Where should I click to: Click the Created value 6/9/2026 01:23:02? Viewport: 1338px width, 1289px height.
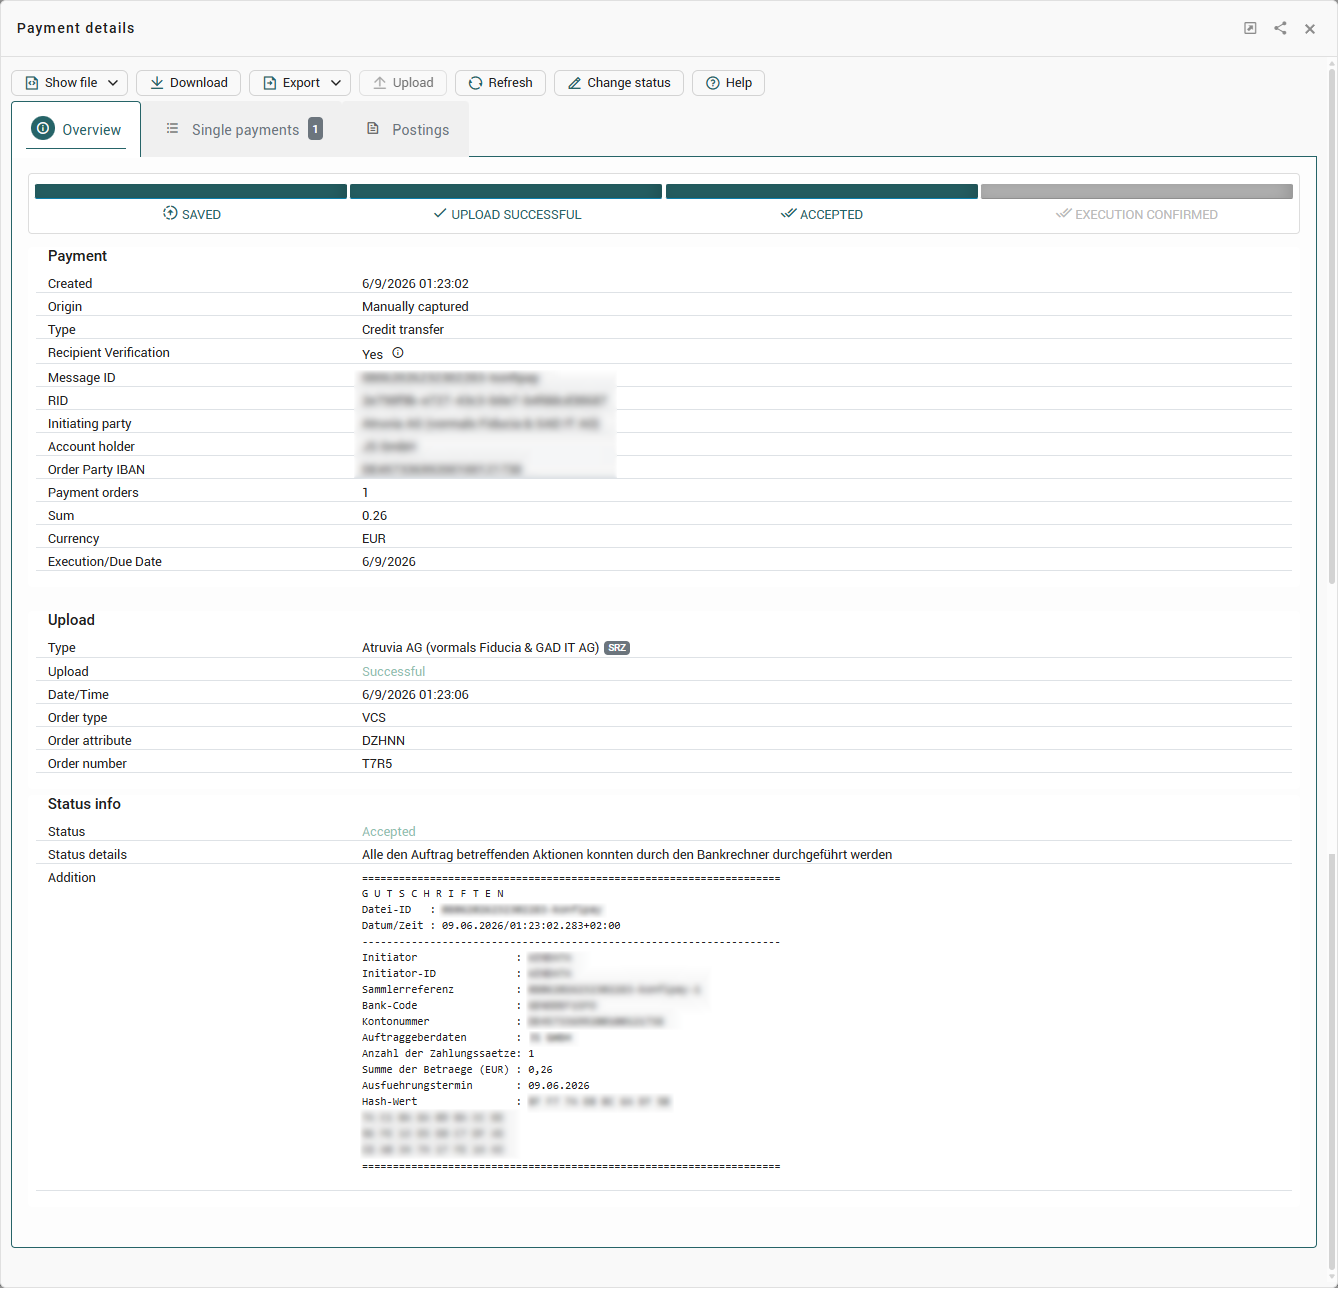415,284
